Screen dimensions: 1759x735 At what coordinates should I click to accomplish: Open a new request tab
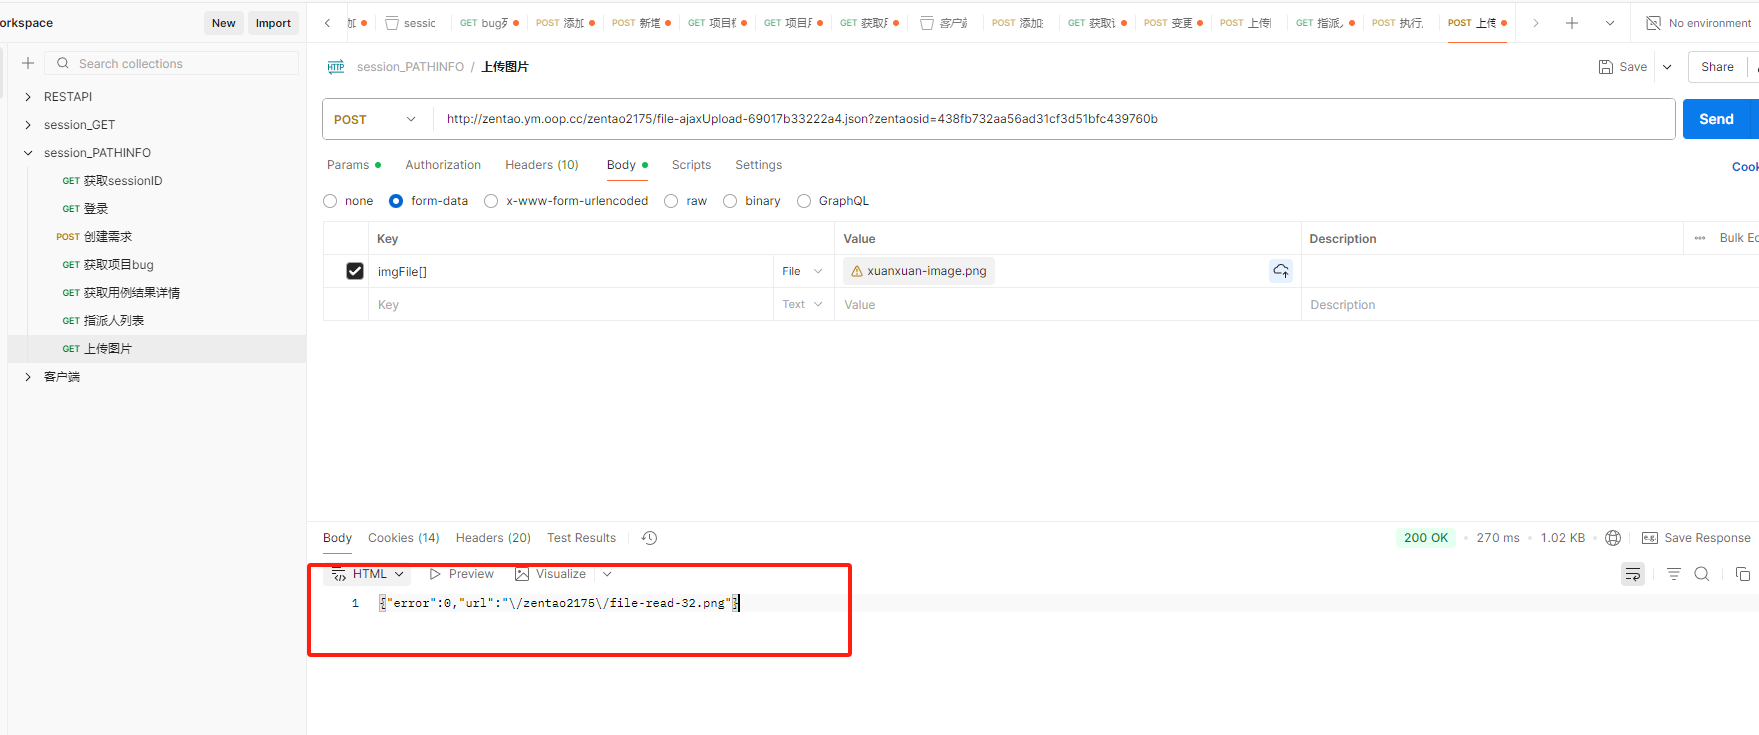(1572, 23)
